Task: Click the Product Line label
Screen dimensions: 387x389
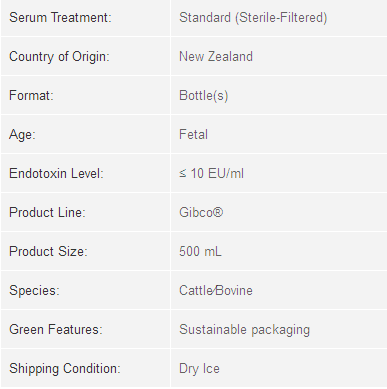Action: [x=47, y=212]
